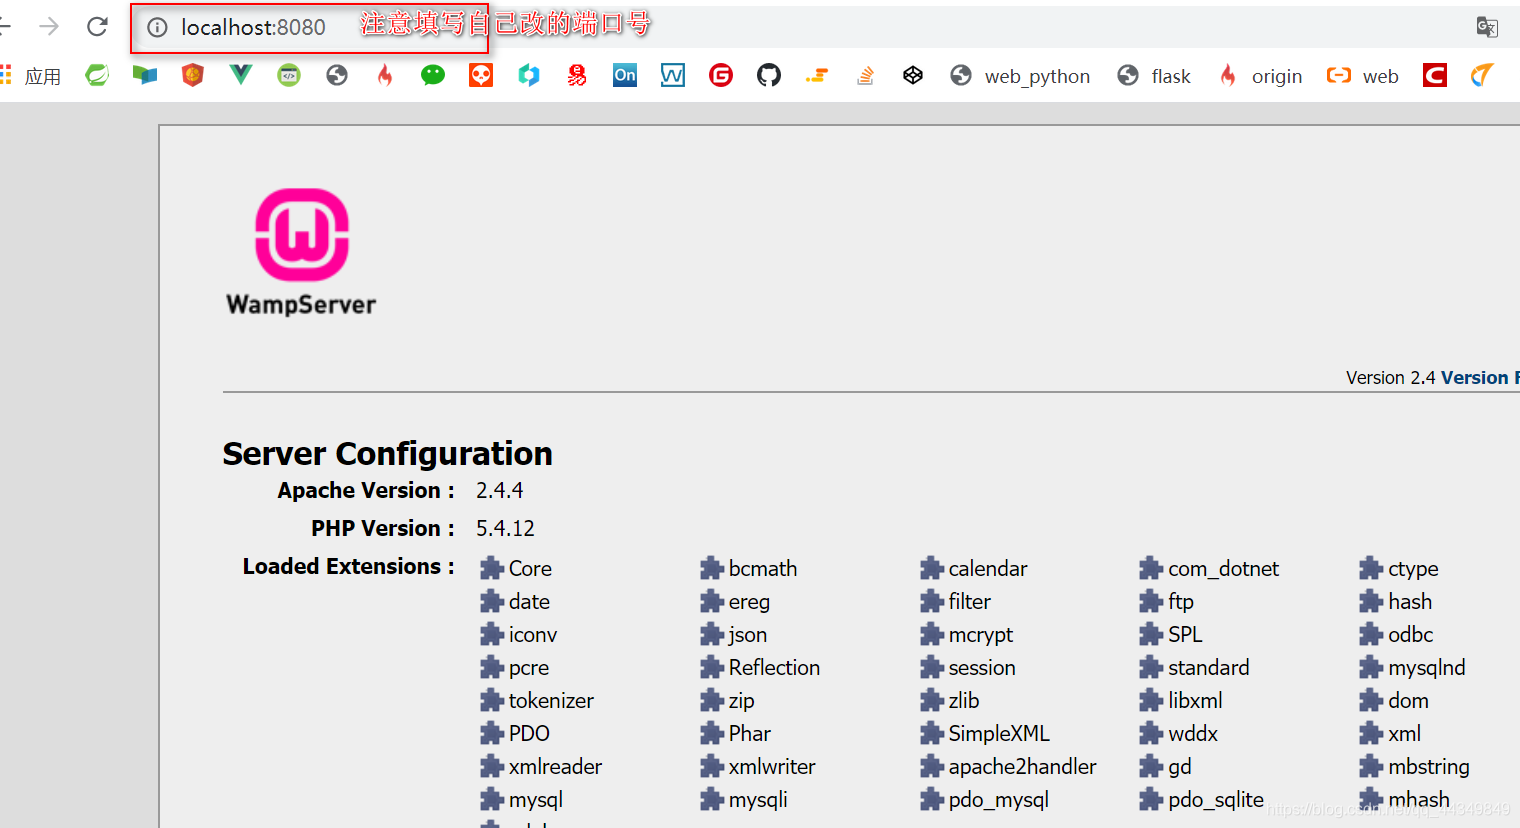The height and width of the screenshot is (828, 1520).
Task: Click the tokenizer extension entry
Action: click(x=537, y=700)
